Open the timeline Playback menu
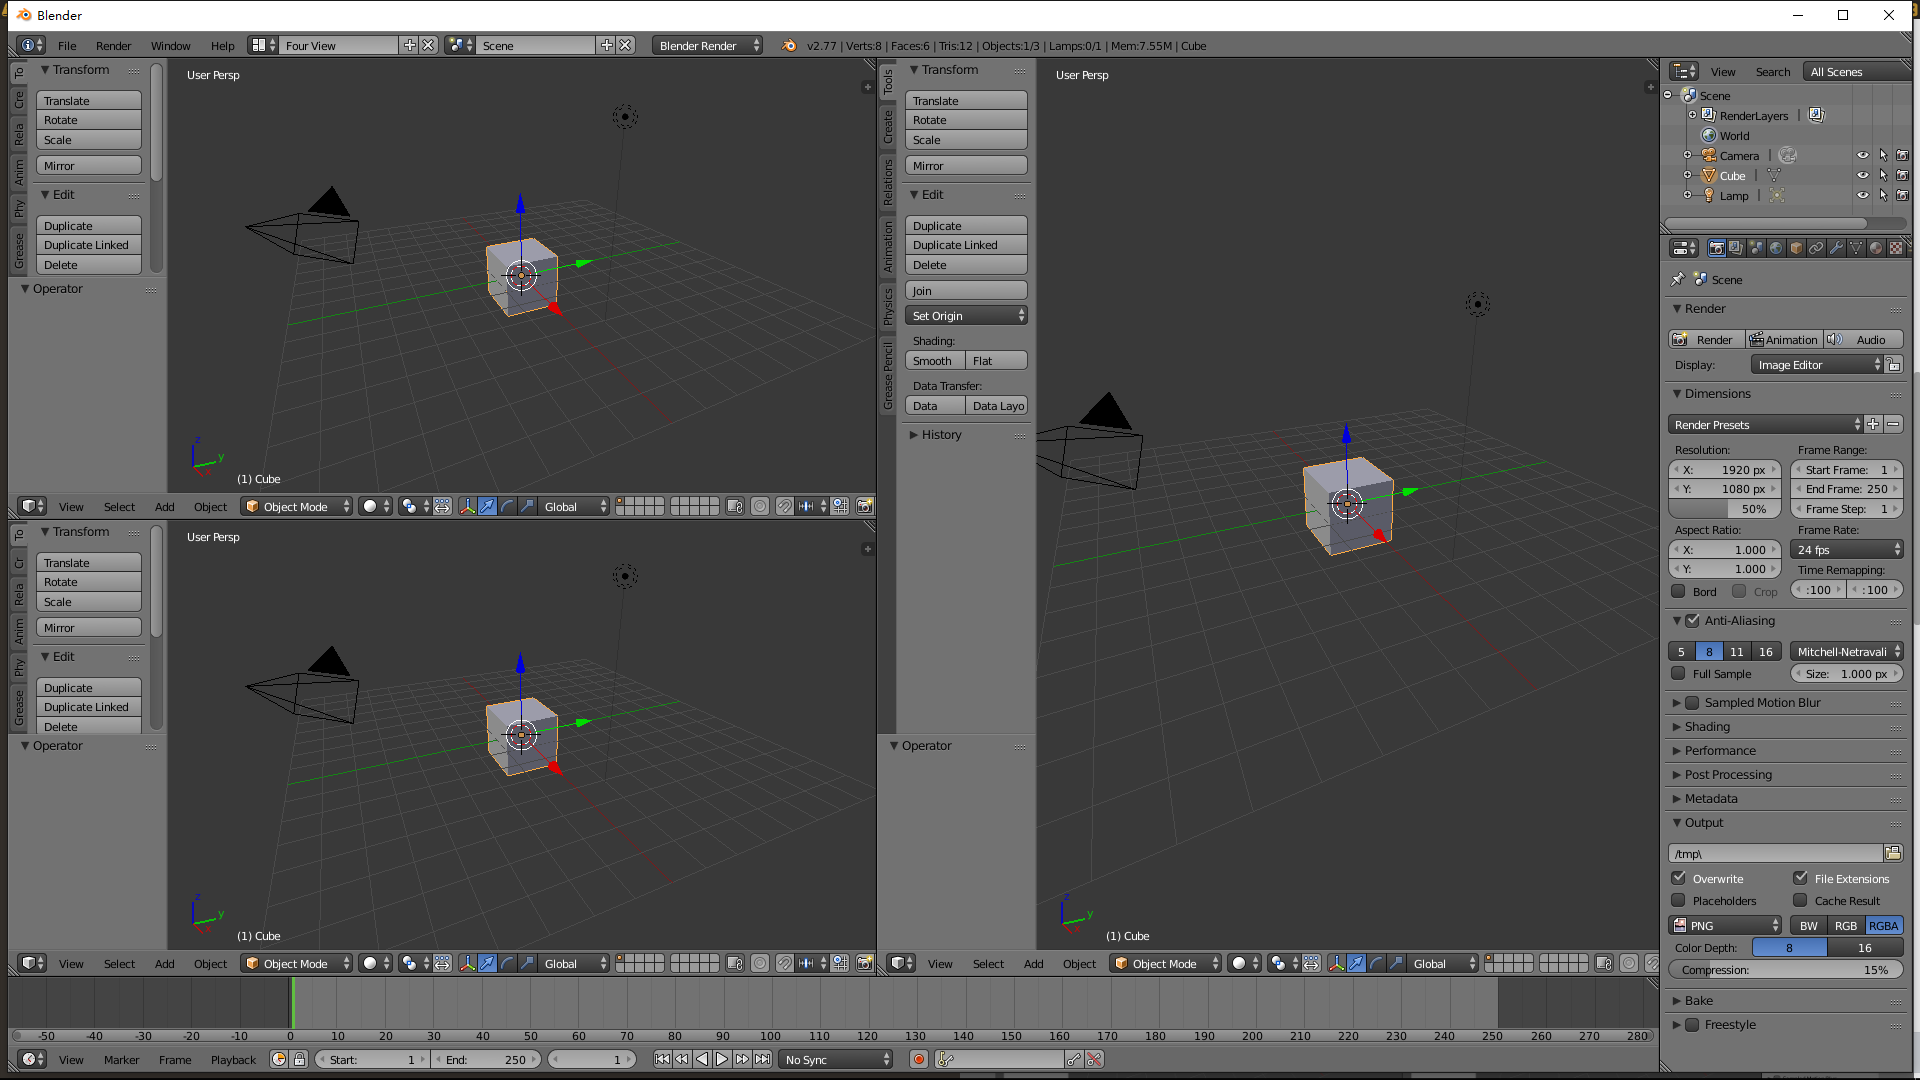The width and height of the screenshot is (1920, 1080). pyautogui.click(x=233, y=1059)
